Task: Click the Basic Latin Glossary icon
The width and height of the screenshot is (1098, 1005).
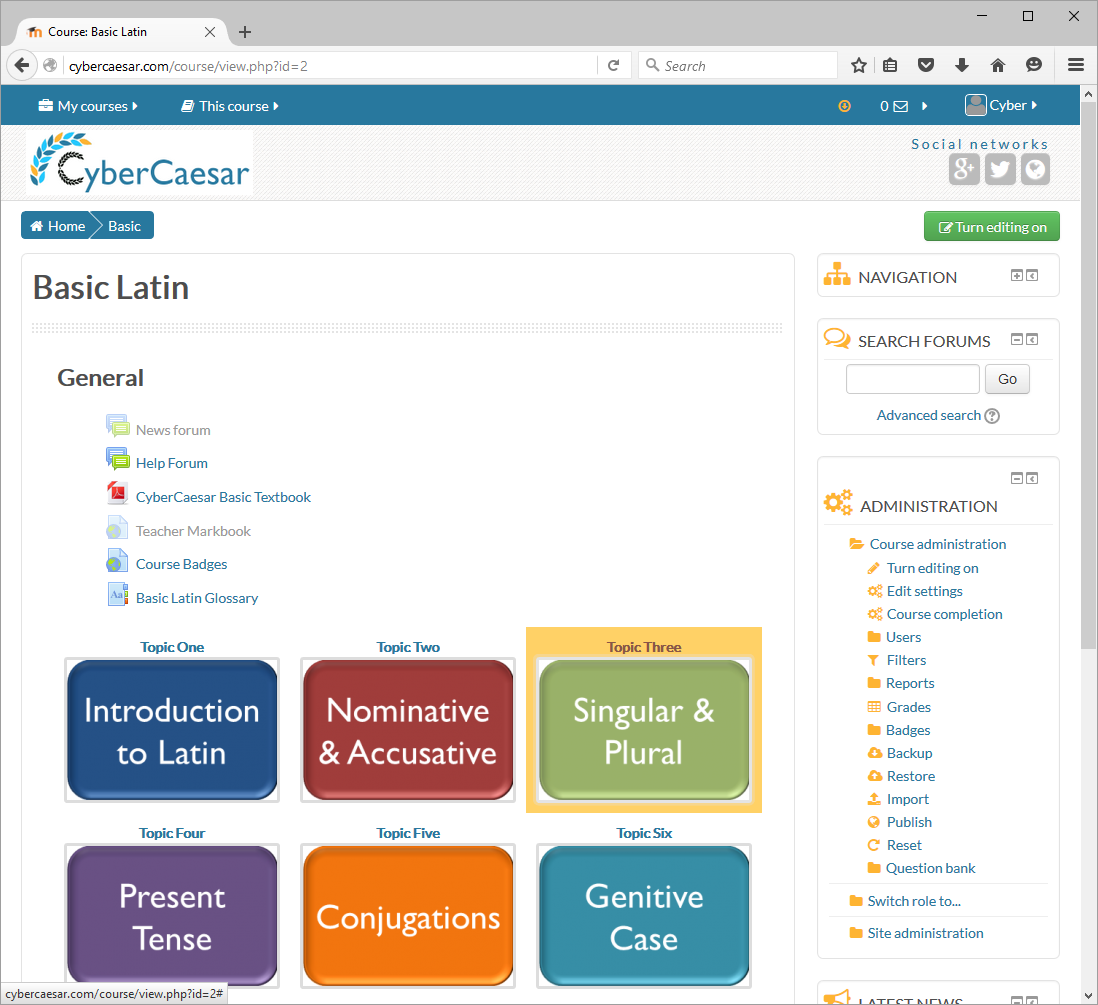Action: (117, 595)
